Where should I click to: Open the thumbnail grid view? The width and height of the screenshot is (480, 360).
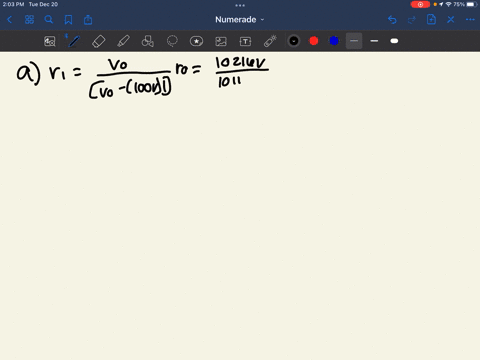(x=29, y=20)
